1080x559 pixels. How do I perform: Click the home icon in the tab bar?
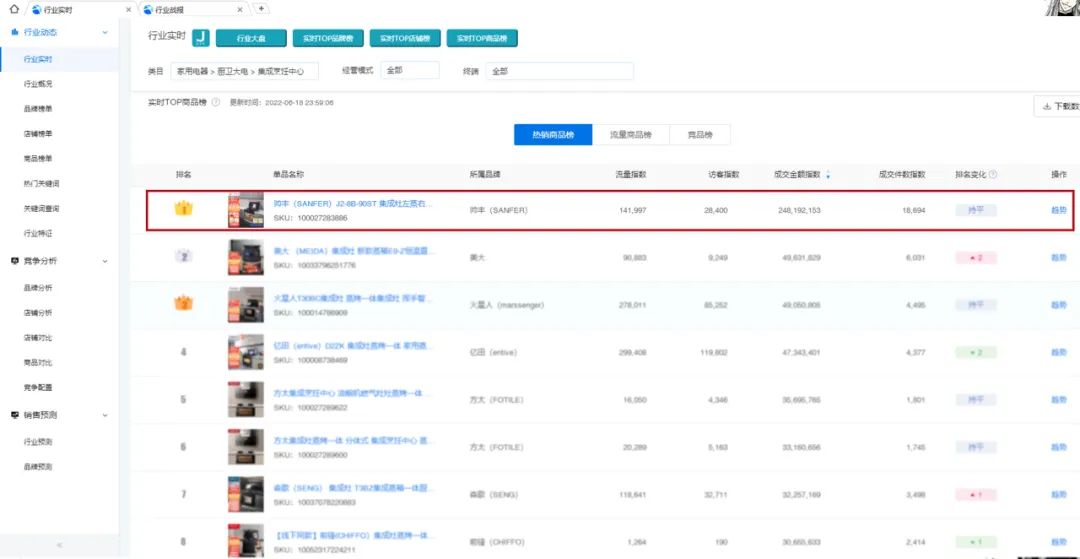tap(13, 9)
